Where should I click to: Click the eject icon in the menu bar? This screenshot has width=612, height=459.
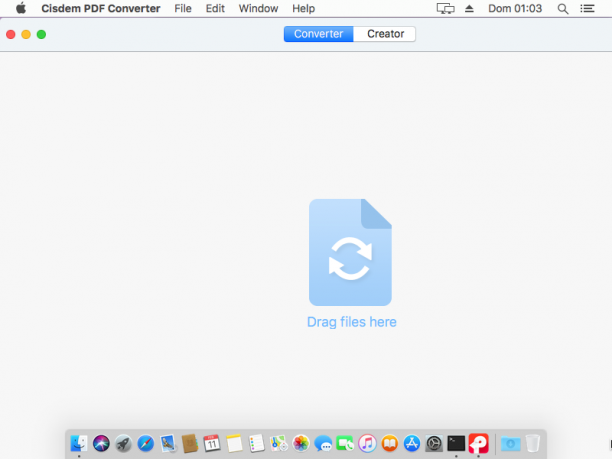coord(469,9)
